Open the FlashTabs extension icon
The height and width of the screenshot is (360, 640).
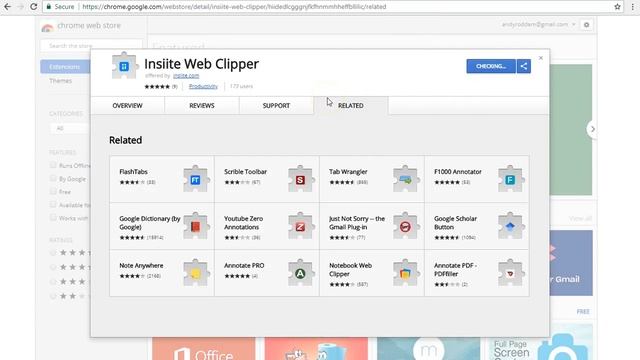pyautogui.click(x=196, y=179)
